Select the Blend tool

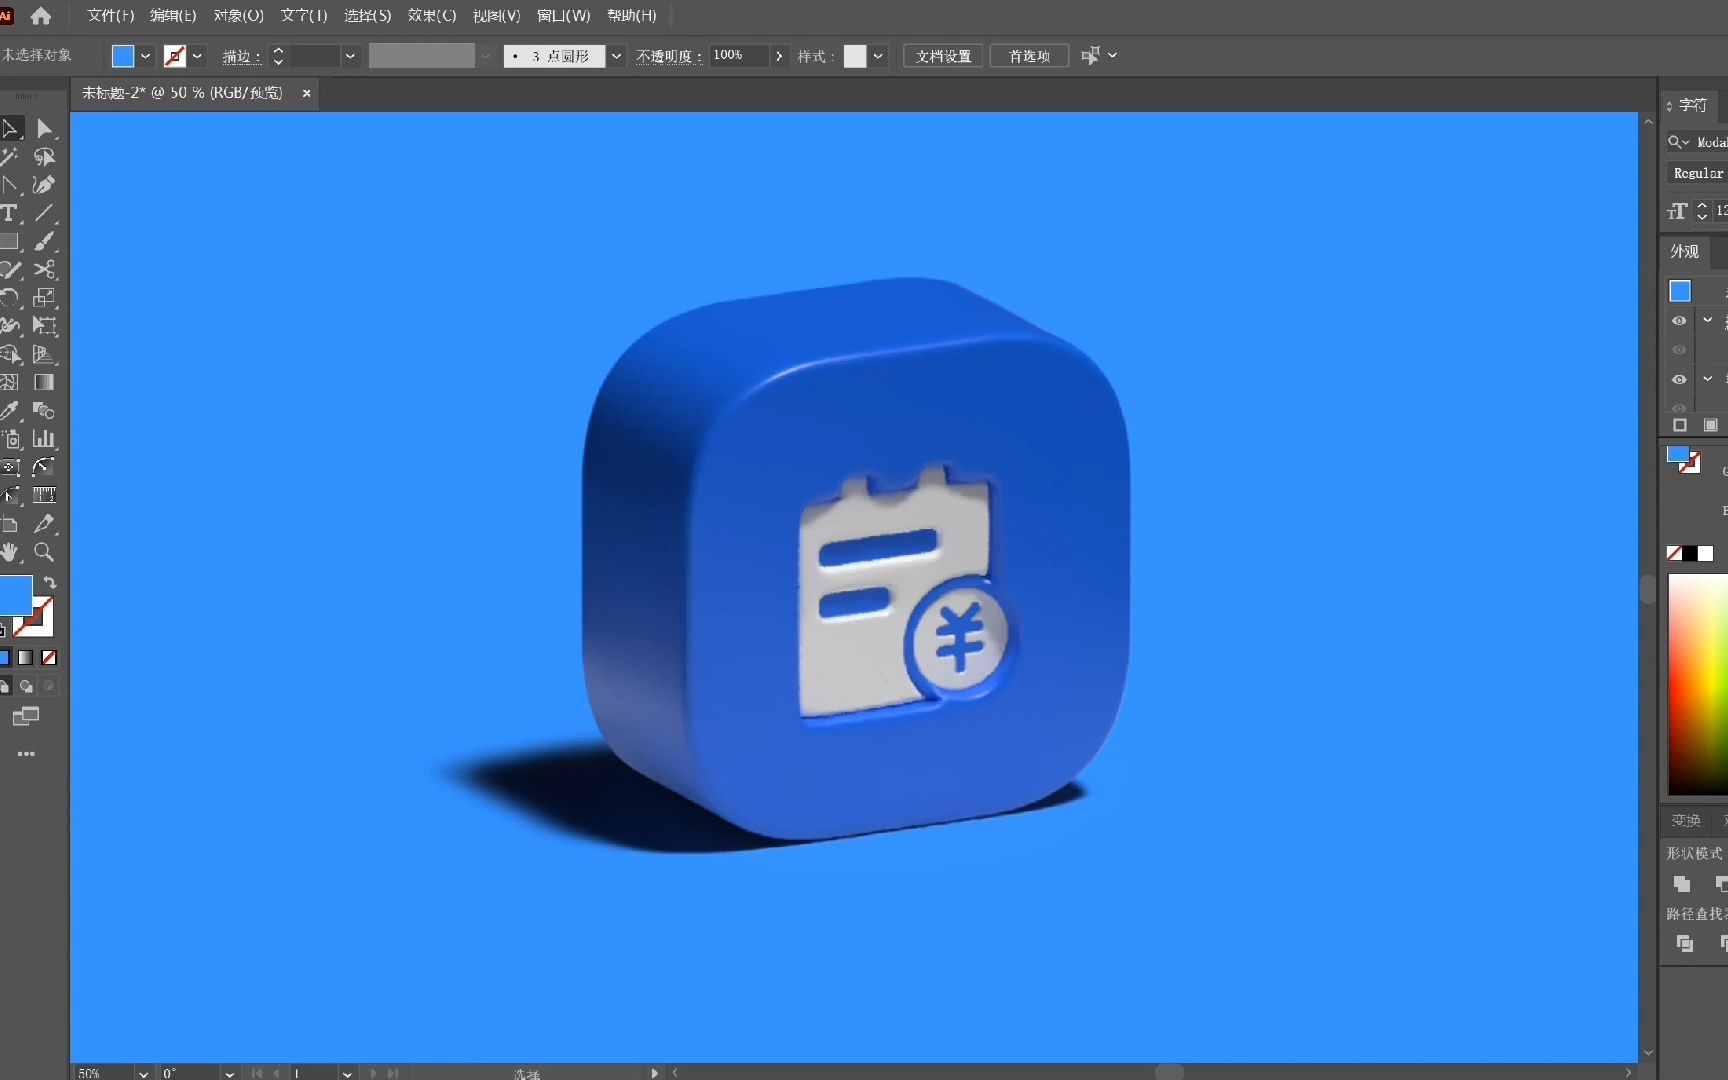tap(44, 410)
